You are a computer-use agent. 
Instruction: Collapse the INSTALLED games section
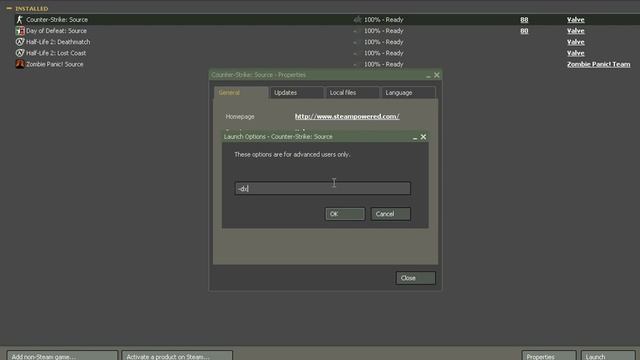[x=9, y=8]
